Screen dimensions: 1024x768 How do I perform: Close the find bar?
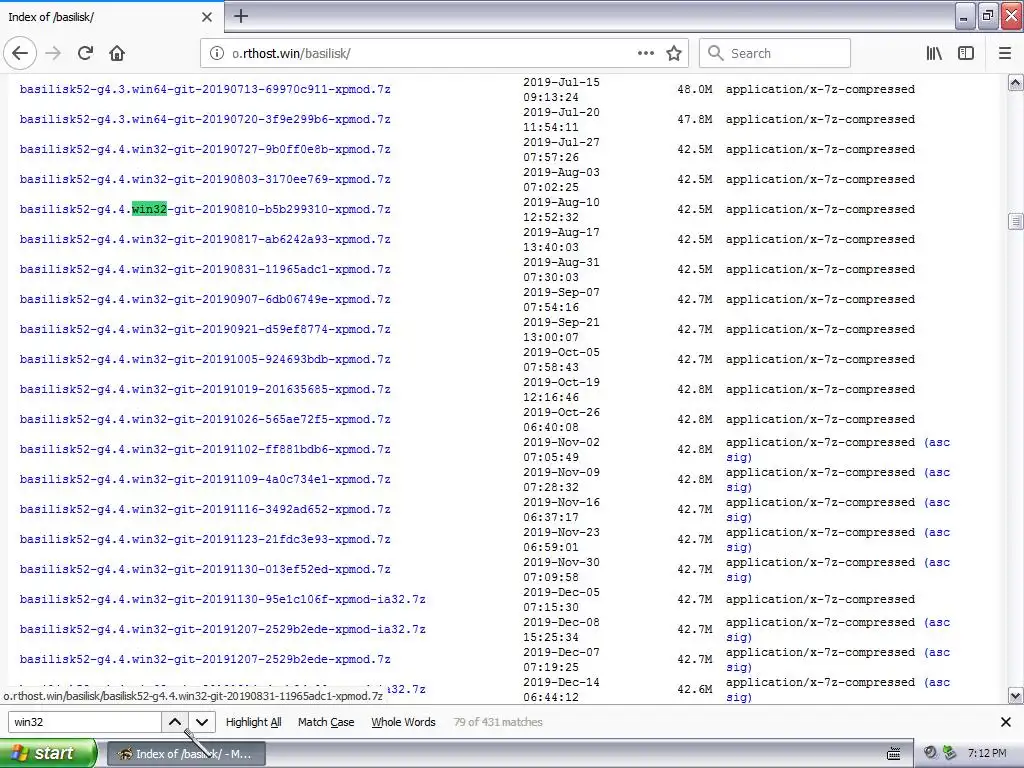1006,722
